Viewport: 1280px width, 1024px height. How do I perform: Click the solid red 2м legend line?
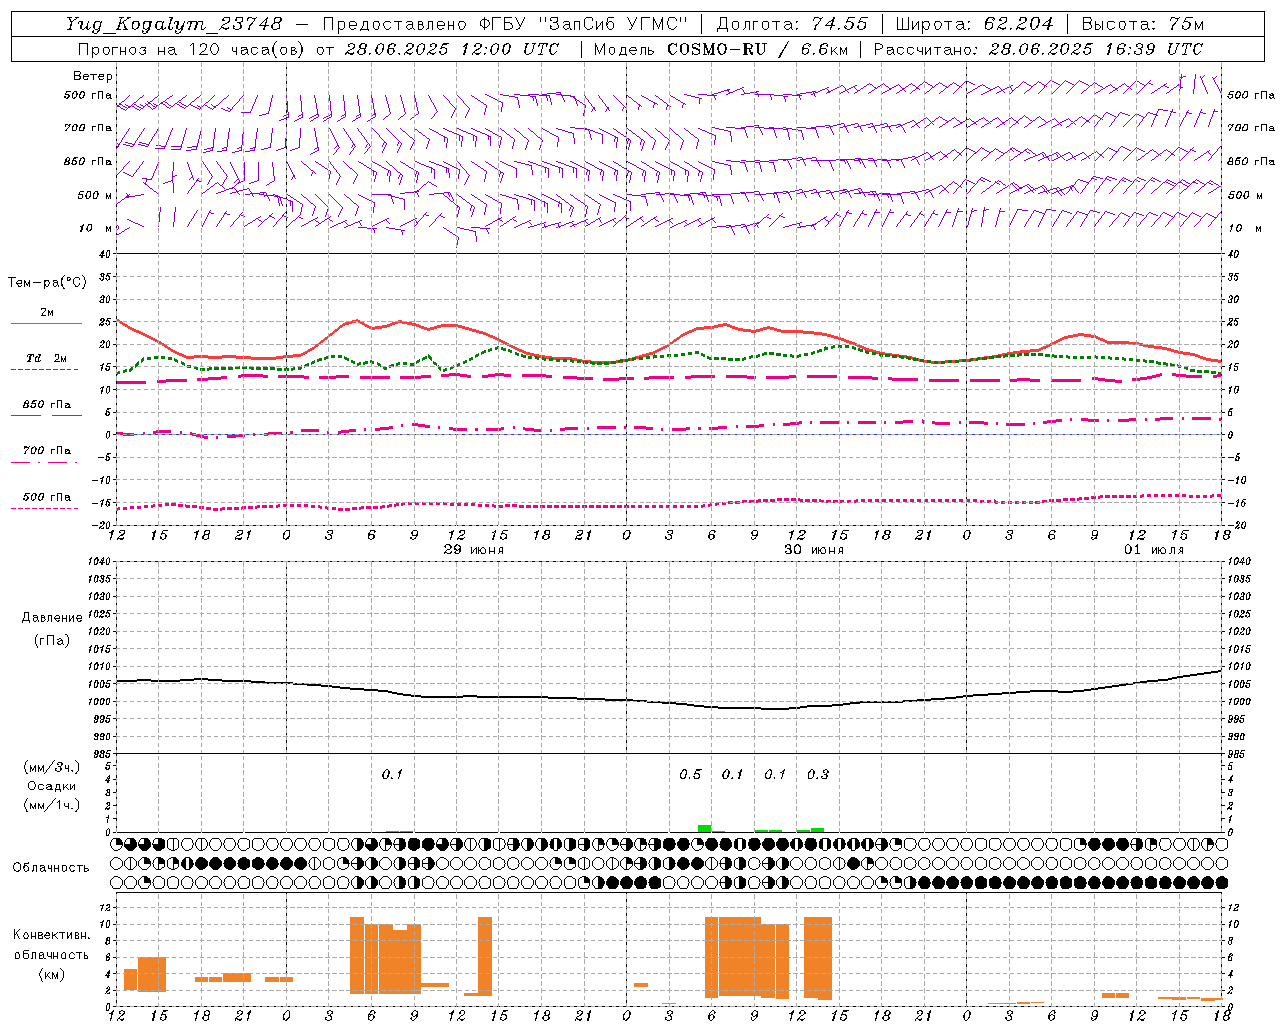click(x=47, y=324)
